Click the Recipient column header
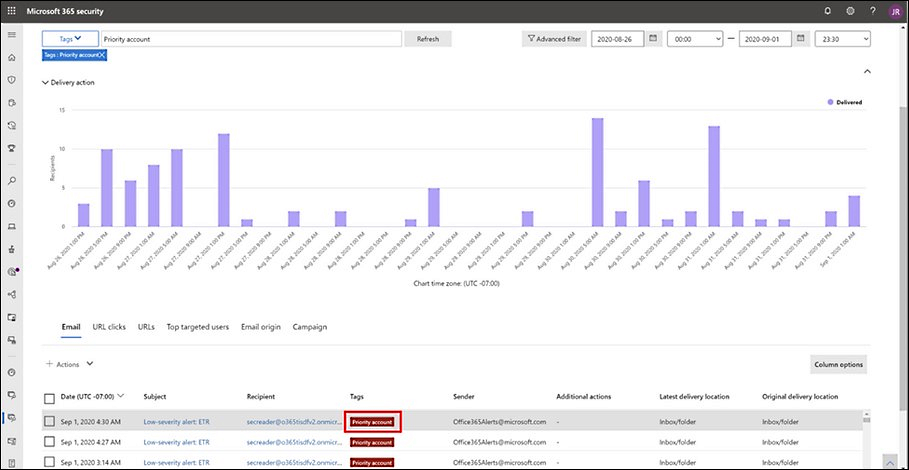The image size is (909, 470). coord(261,396)
